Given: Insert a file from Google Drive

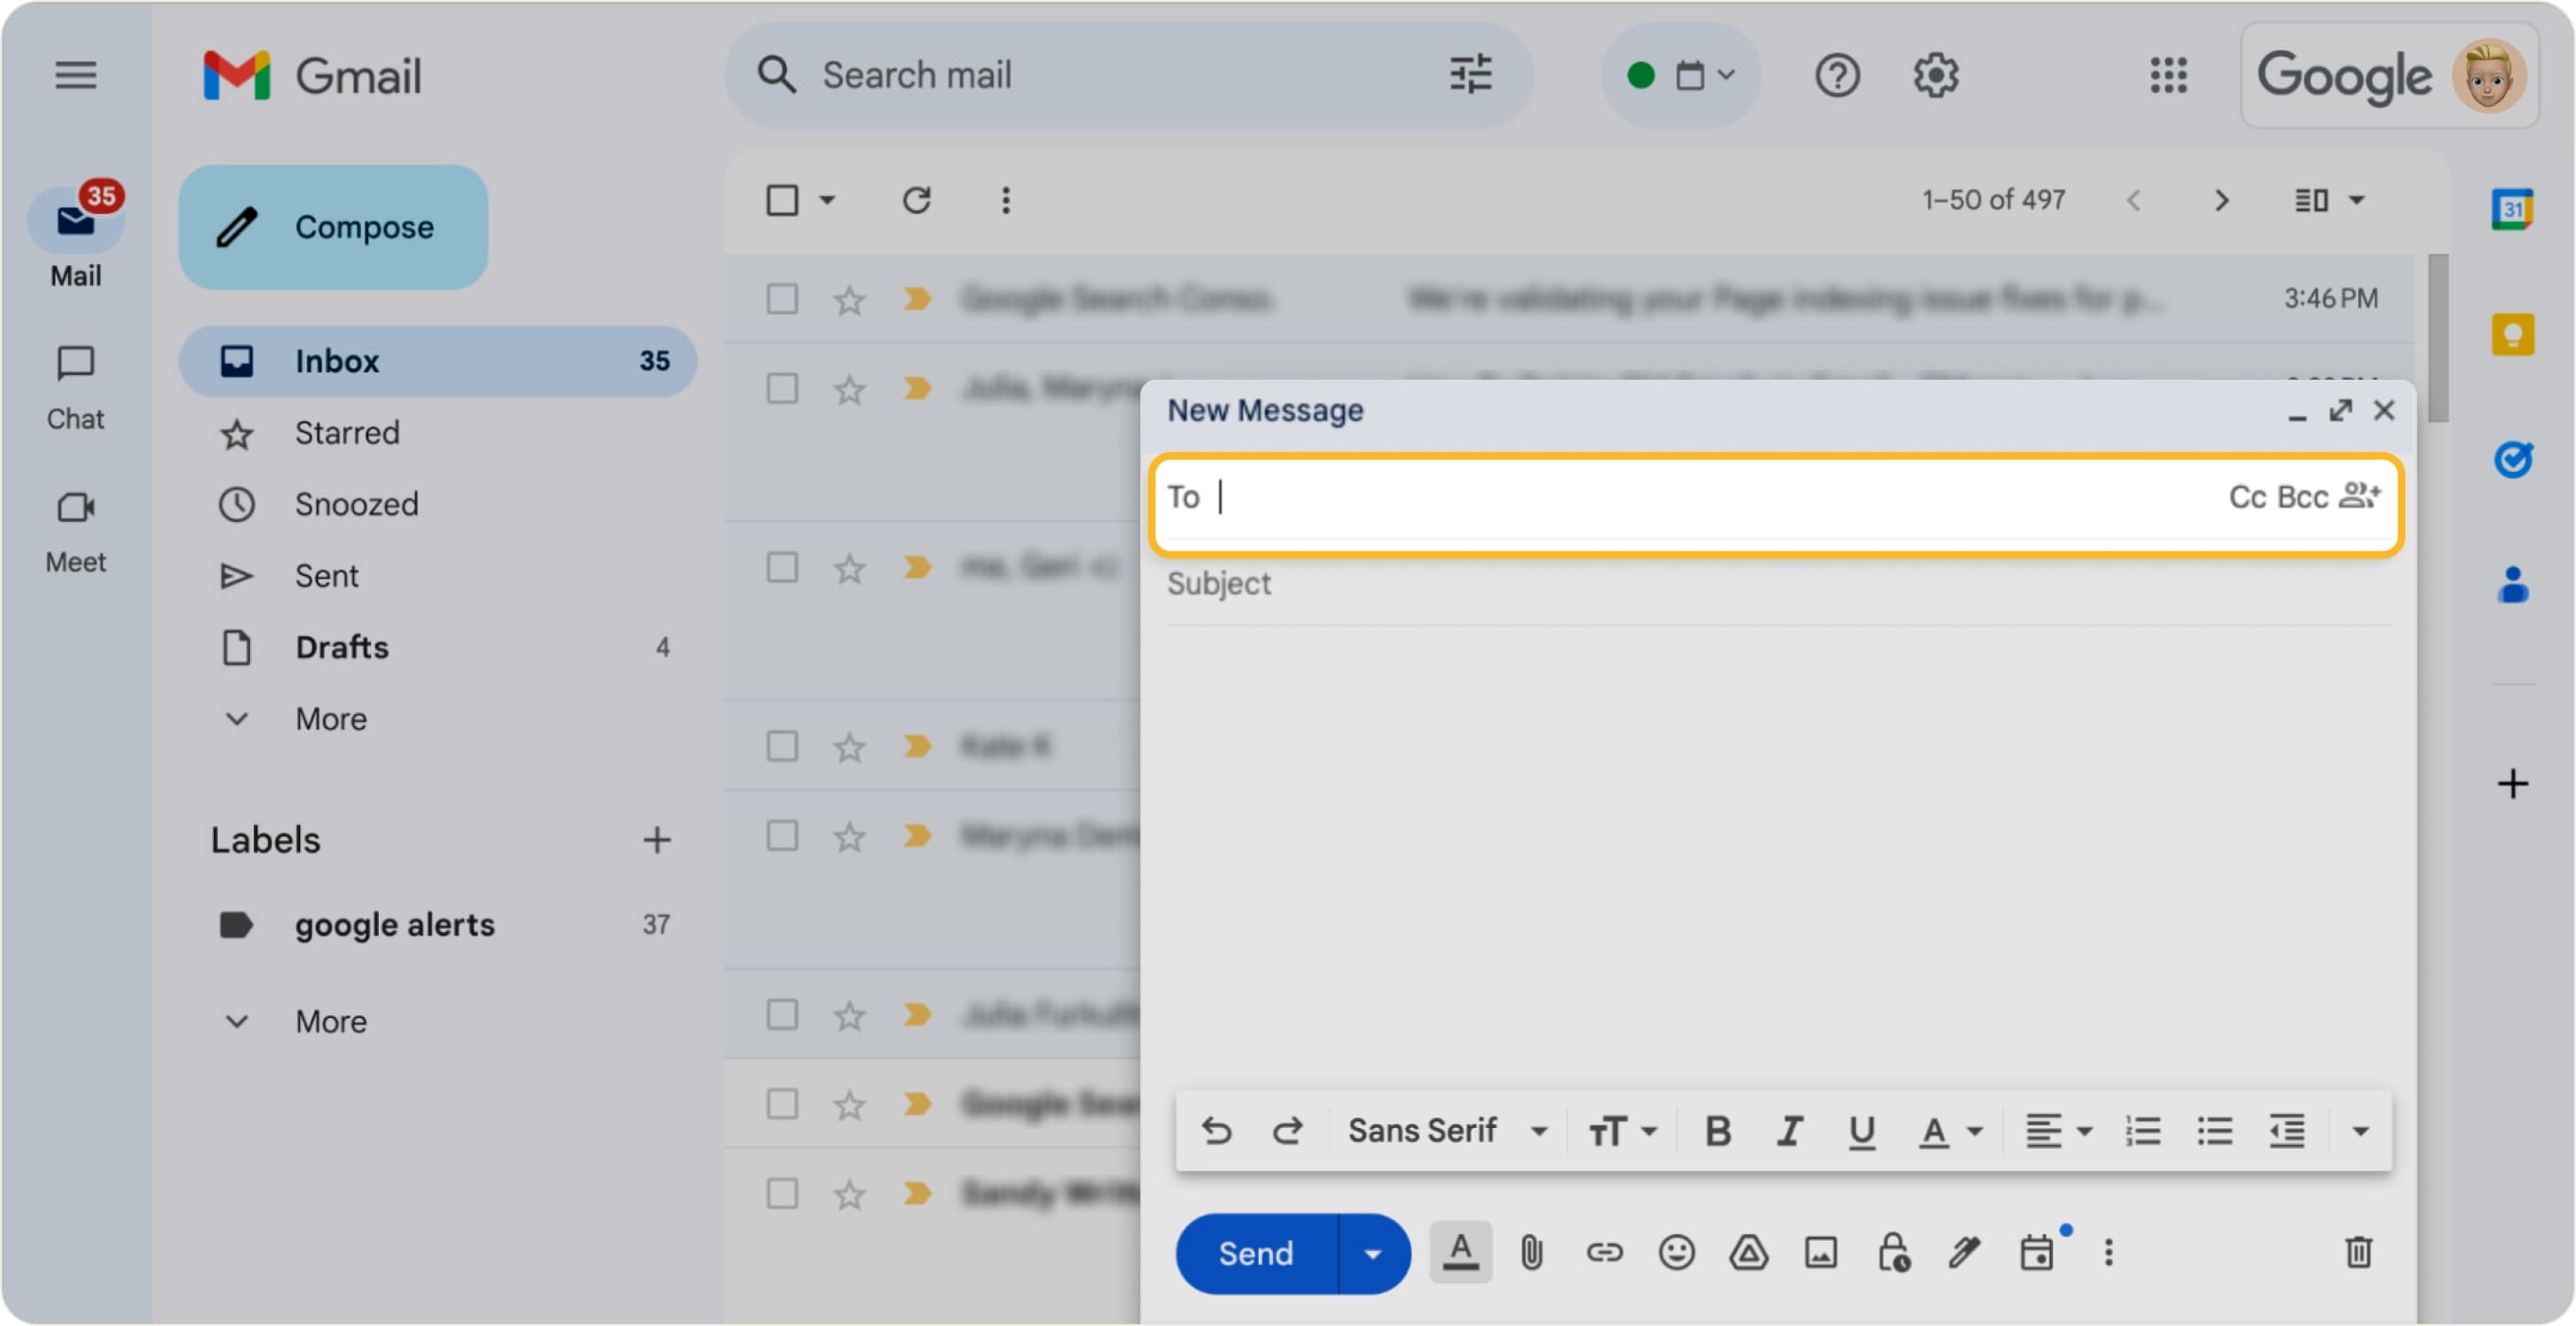Looking at the screenshot, I should point(1748,1252).
